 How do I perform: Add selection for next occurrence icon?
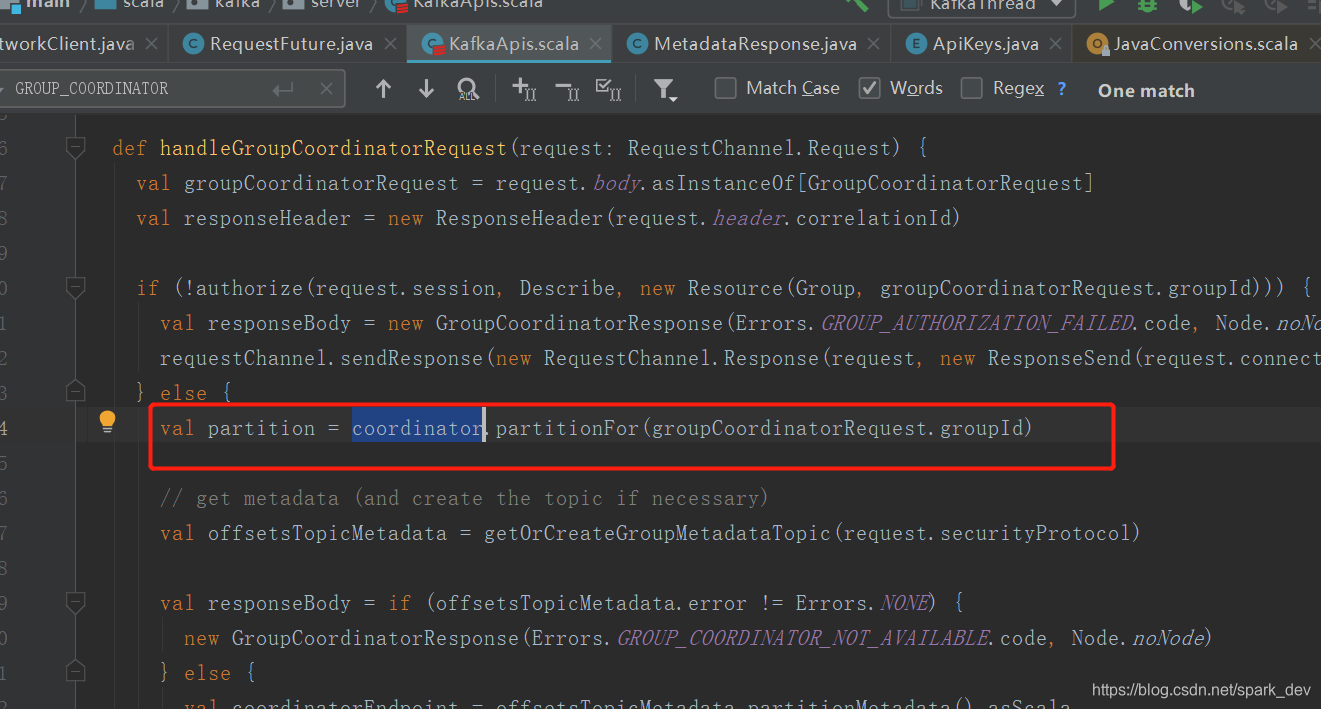[x=525, y=89]
